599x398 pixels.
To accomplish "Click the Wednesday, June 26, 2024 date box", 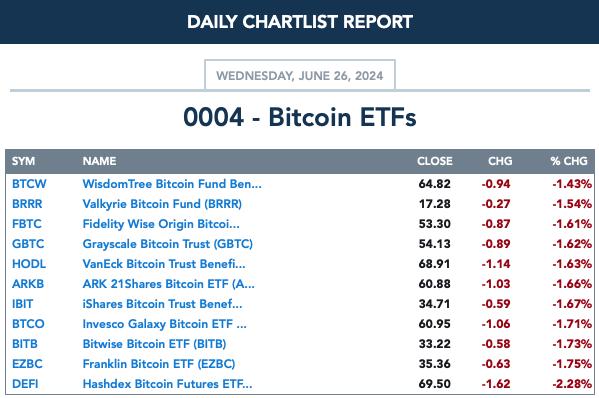I will coord(300,75).
